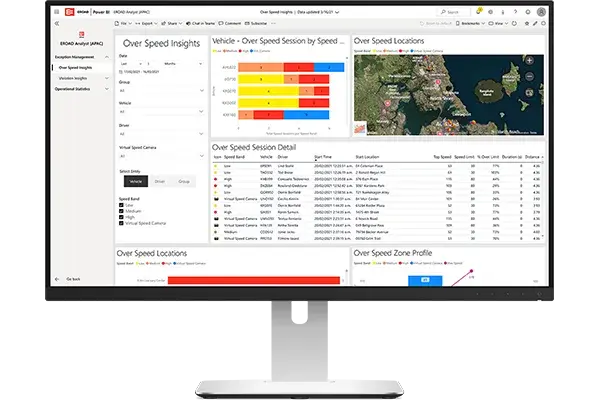The image size is (600, 400).
Task: Click Chat in Teams toolbar button
Action: (200, 23)
